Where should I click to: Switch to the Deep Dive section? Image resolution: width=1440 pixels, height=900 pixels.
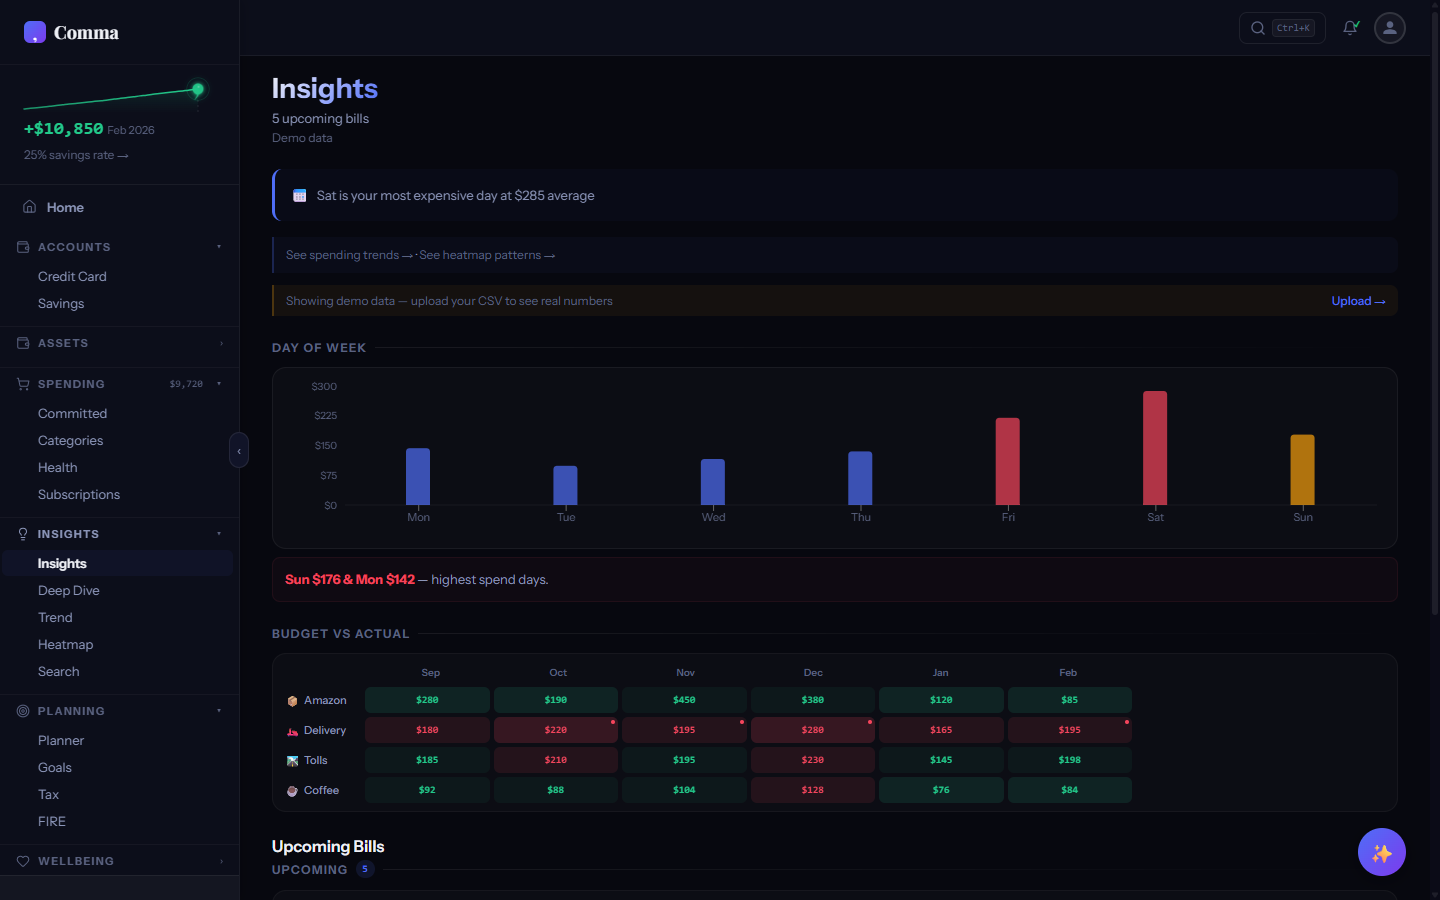coord(68,590)
